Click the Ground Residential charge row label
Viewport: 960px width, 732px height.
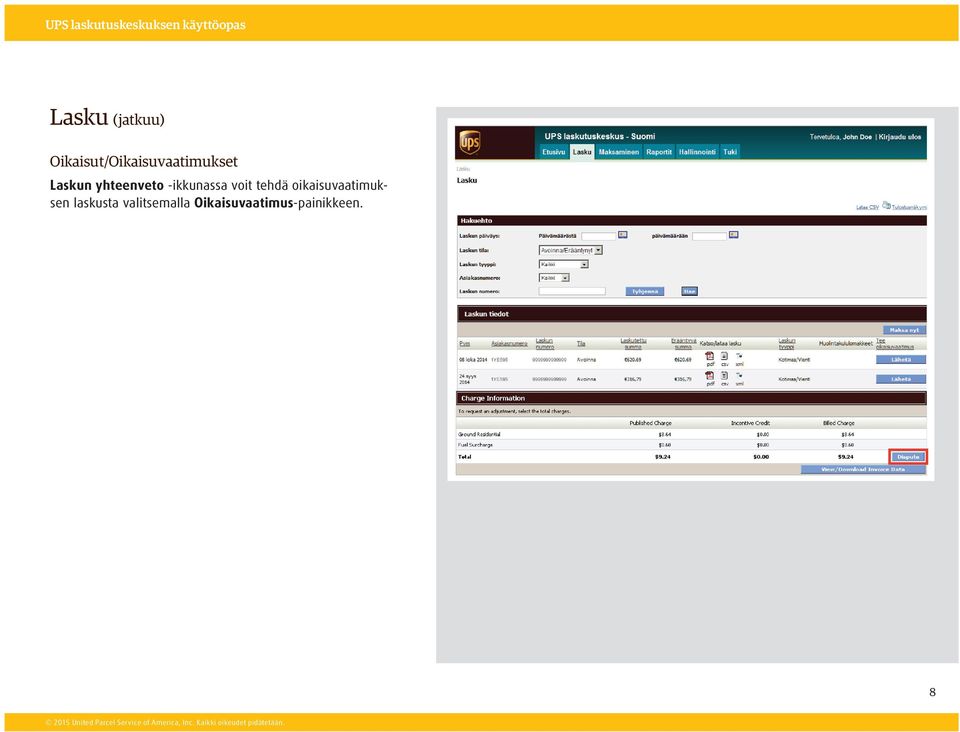click(x=479, y=434)
